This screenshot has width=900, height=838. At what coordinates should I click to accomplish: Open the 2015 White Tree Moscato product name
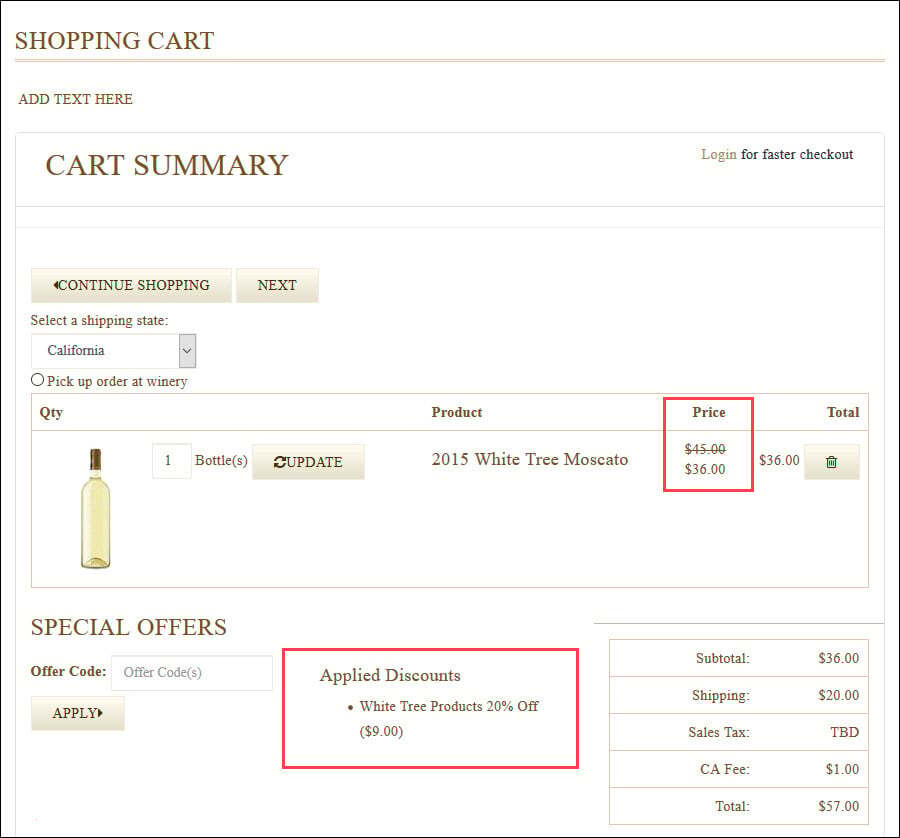coord(530,459)
